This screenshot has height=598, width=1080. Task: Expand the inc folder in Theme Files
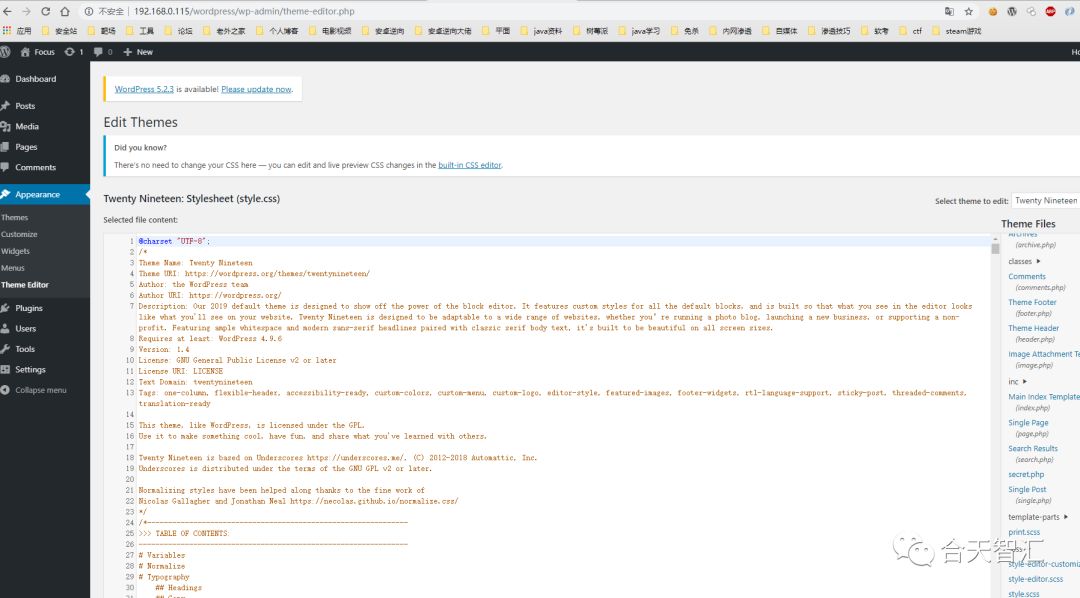tap(1017, 381)
